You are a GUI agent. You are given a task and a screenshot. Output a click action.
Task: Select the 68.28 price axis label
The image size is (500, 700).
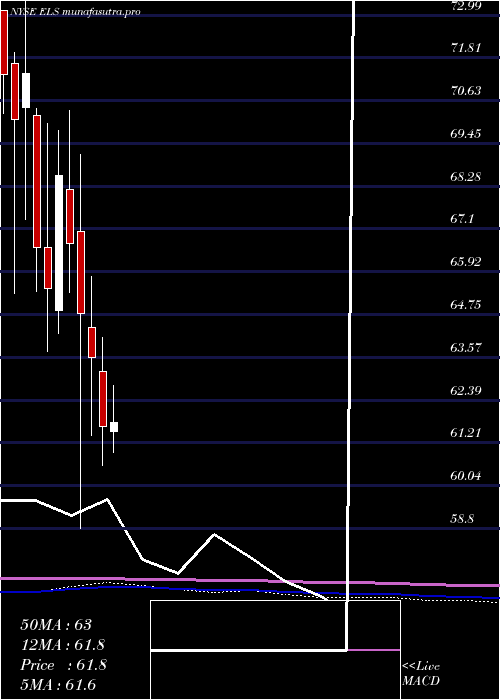[467, 177]
